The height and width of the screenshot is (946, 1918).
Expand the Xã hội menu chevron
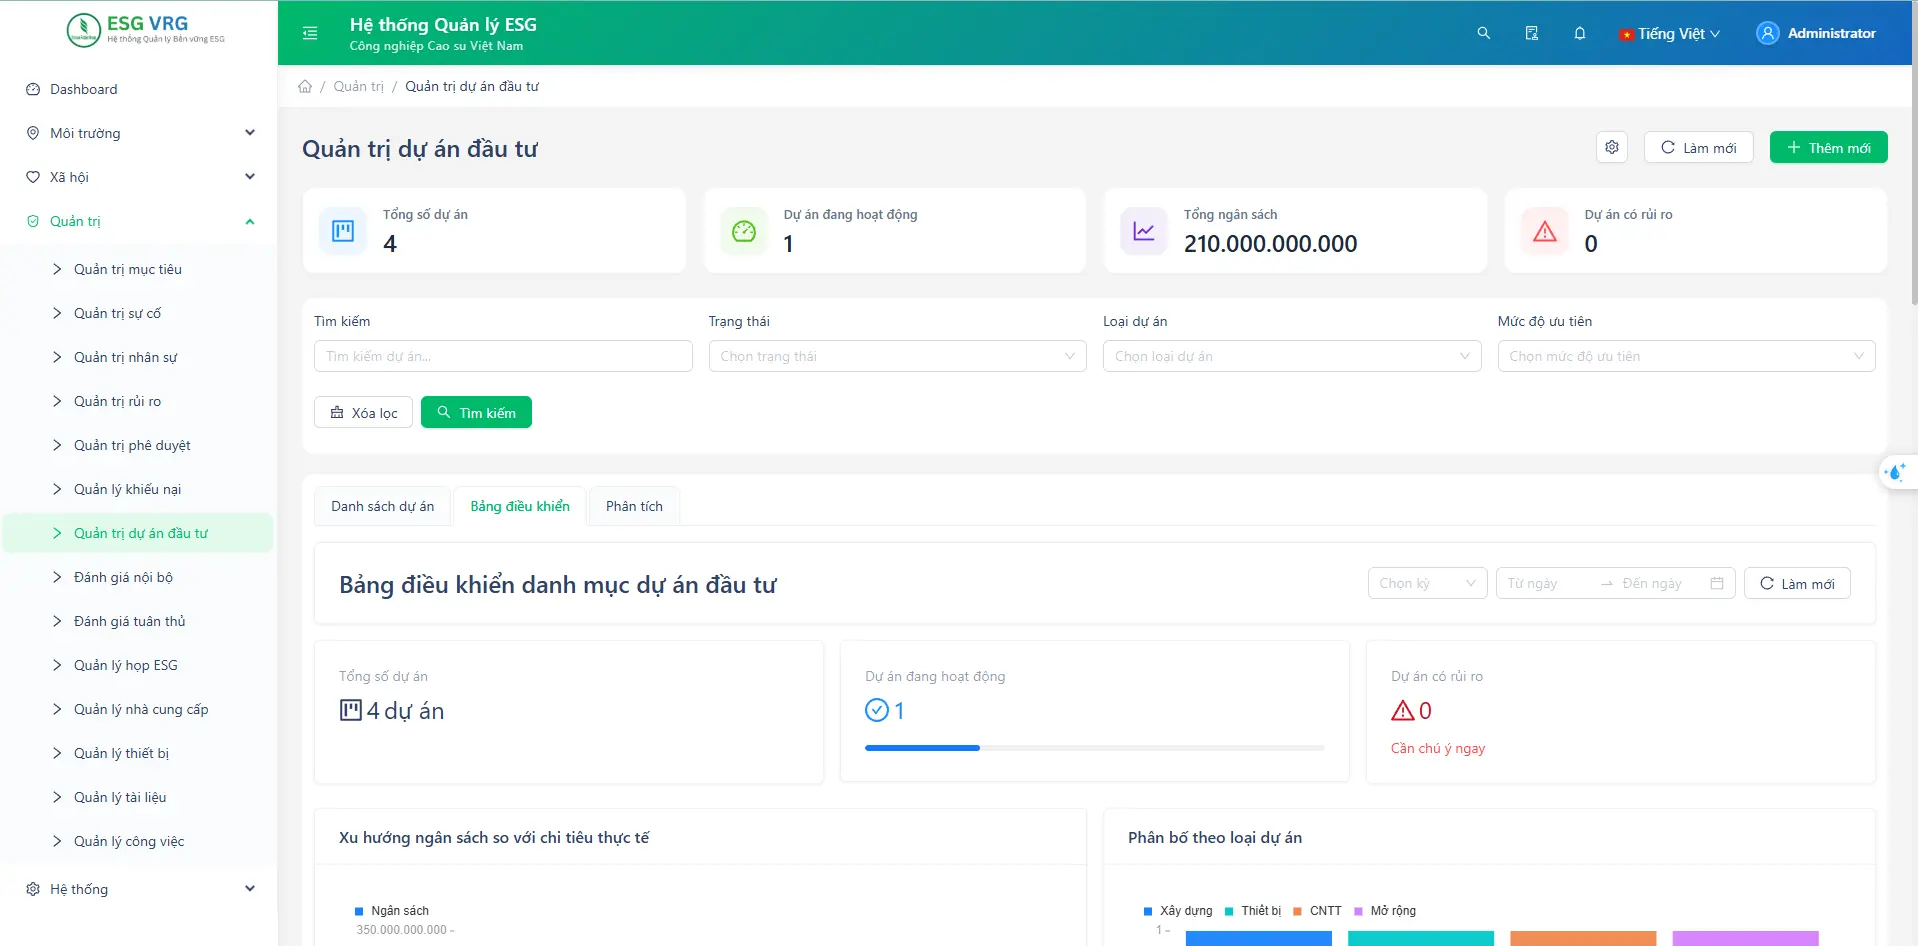(x=250, y=177)
